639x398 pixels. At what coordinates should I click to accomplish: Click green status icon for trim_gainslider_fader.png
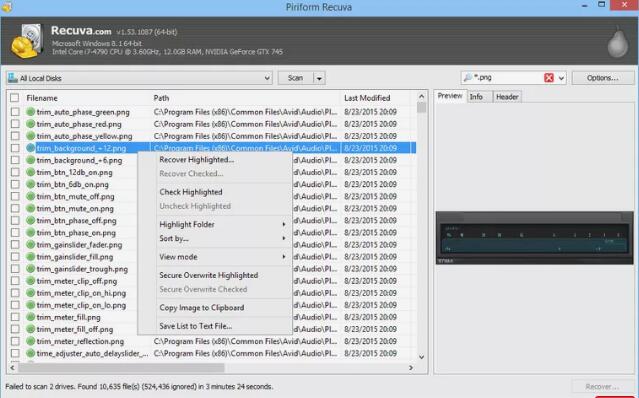click(30, 244)
